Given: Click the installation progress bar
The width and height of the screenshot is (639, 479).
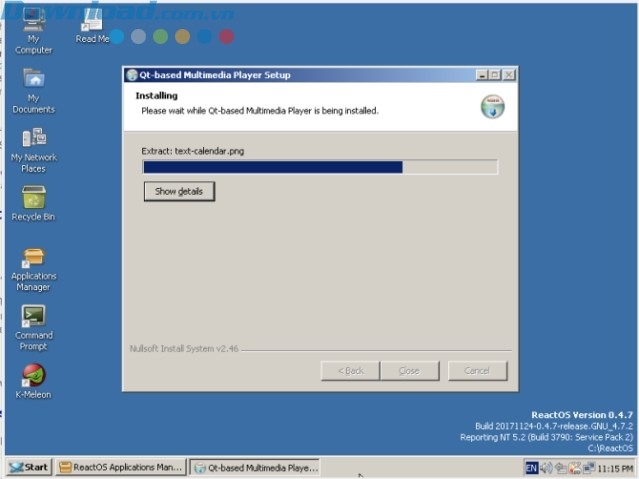Looking at the screenshot, I should point(320,167).
